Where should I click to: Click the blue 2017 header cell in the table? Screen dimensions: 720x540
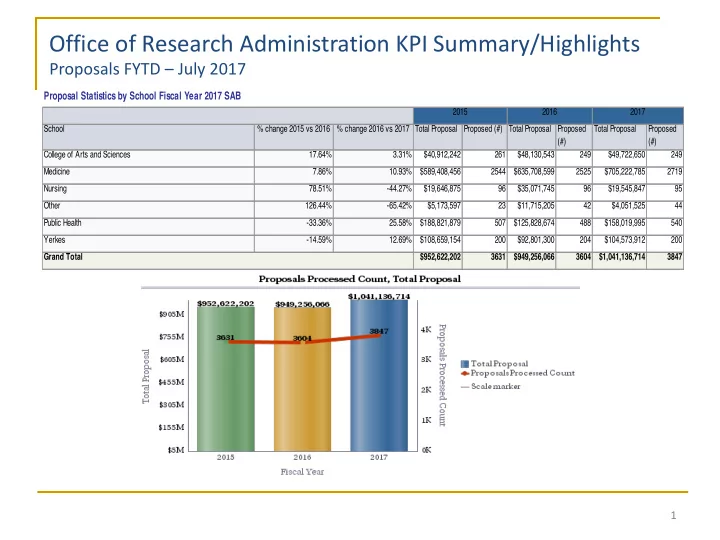coord(638,115)
